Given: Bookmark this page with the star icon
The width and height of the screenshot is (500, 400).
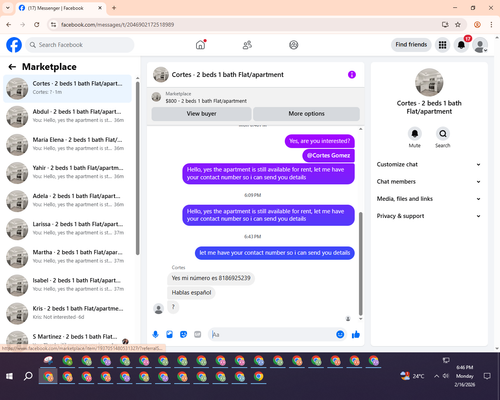Looking at the screenshot, I should [458, 24].
